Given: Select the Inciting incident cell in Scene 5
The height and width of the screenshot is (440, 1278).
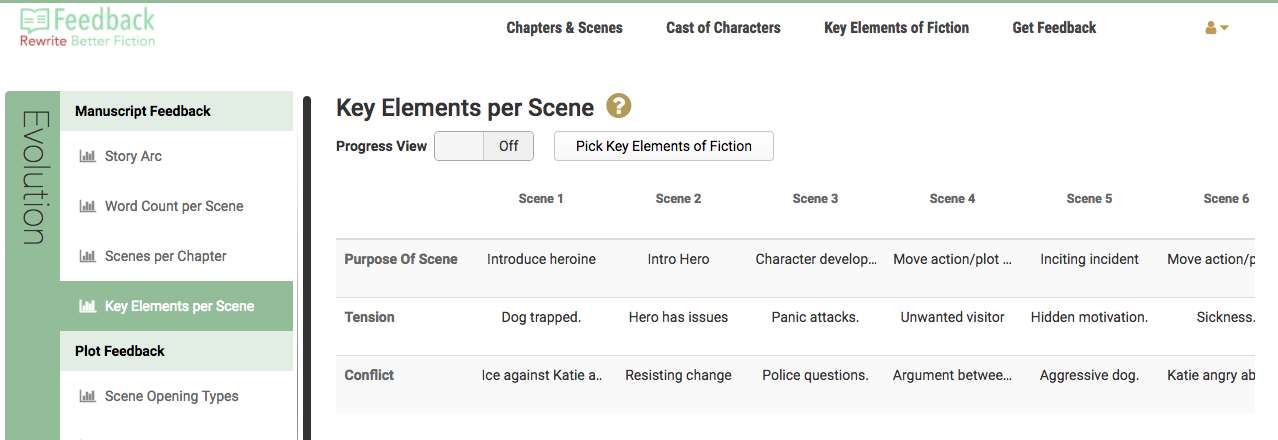Looking at the screenshot, I should 1089,259.
